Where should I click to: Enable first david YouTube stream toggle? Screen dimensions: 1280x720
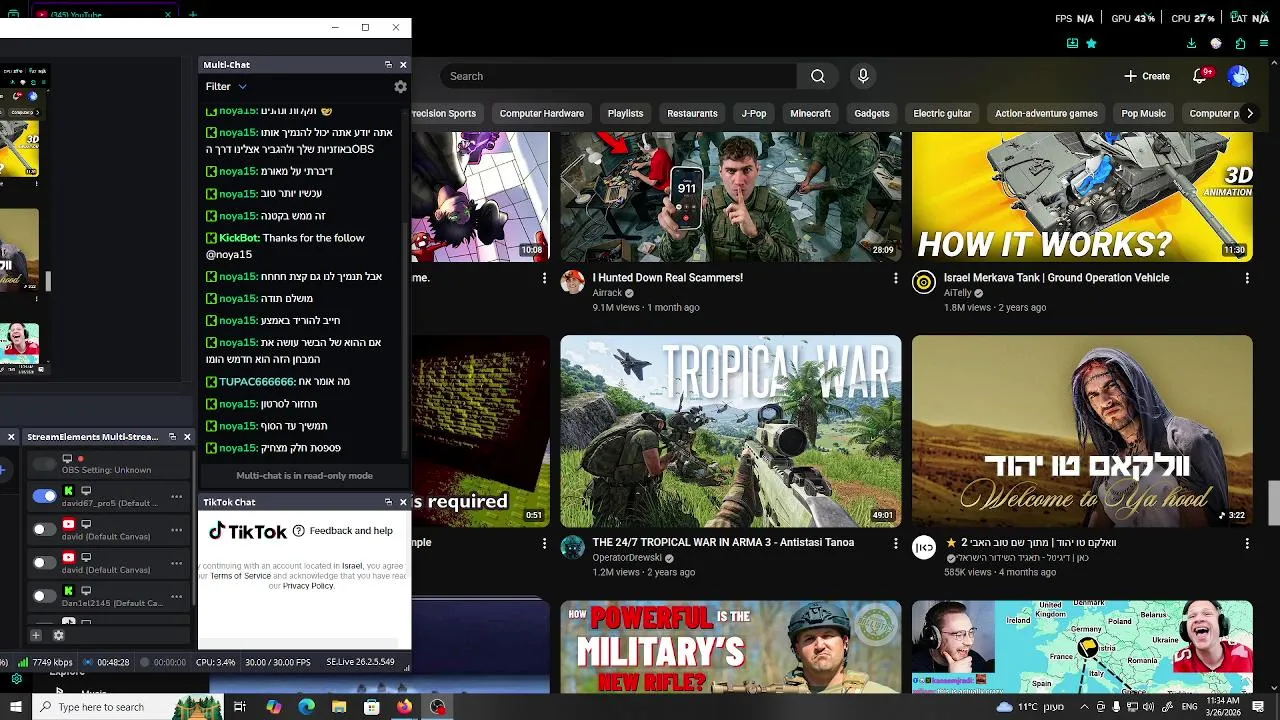(x=44, y=530)
